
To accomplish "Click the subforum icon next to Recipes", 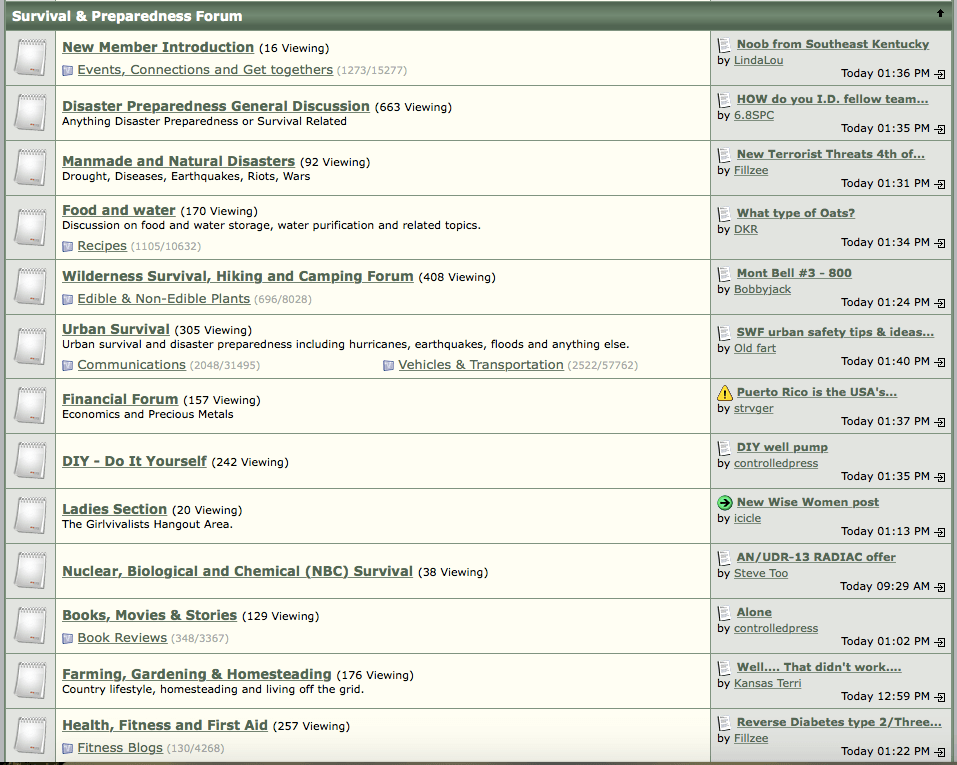I will [68, 246].
